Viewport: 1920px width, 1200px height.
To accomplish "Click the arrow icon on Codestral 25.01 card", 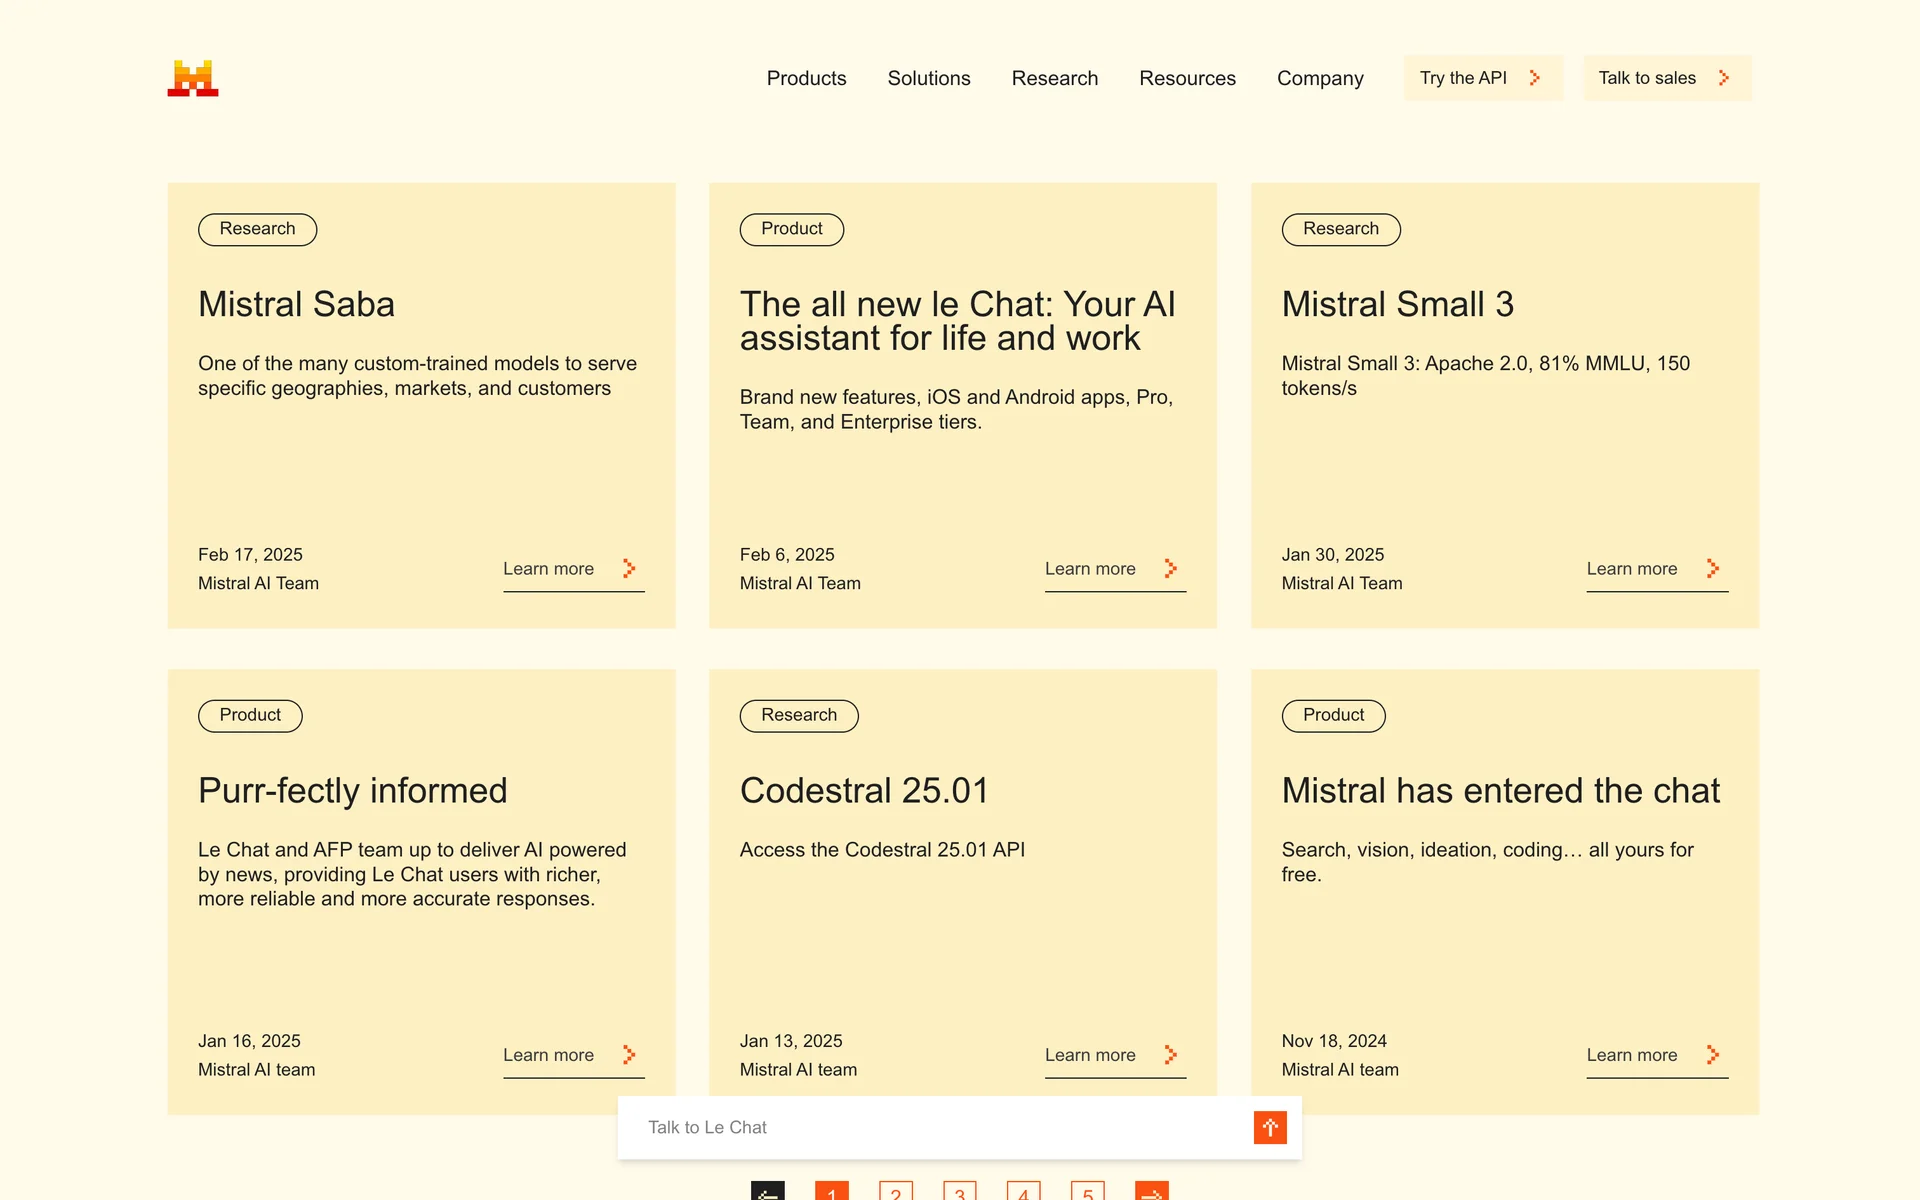I will (x=1171, y=1054).
